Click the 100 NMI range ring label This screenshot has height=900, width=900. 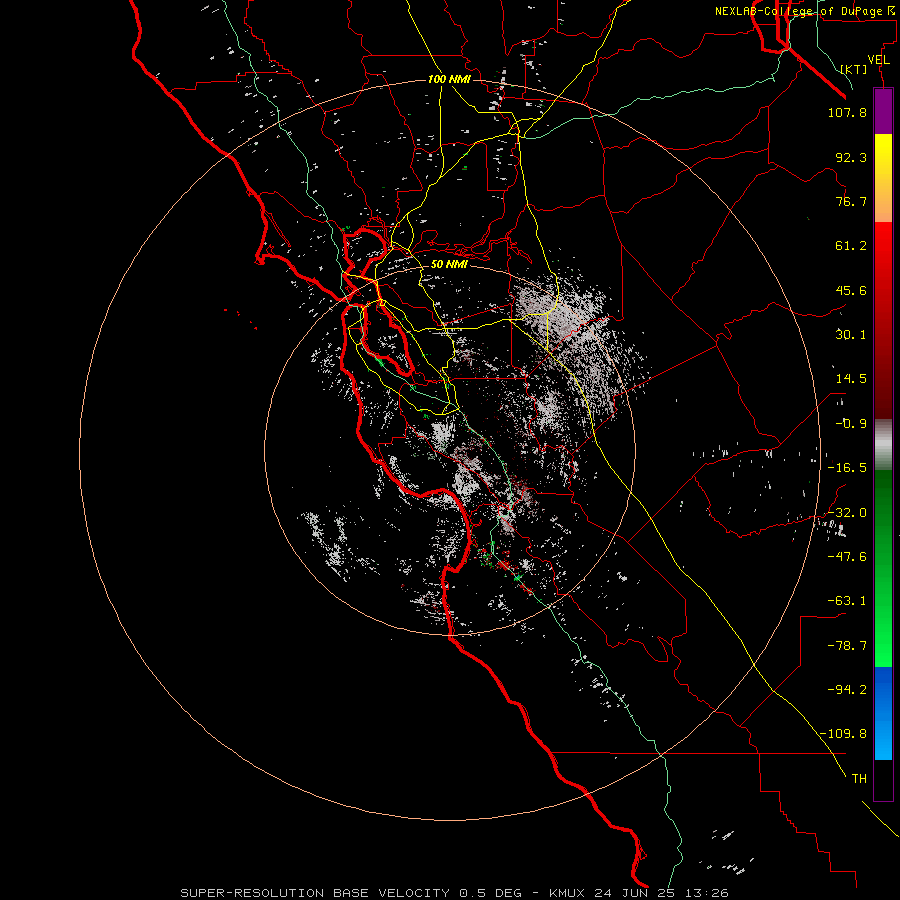(449, 79)
